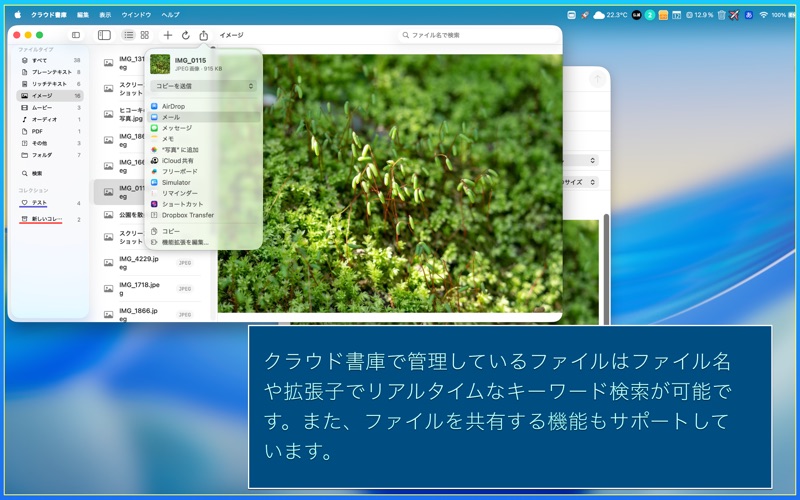Image resolution: width=800 pixels, height=500 pixels.
Task: Choose Simulator in share menu
Action: click(204, 182)
